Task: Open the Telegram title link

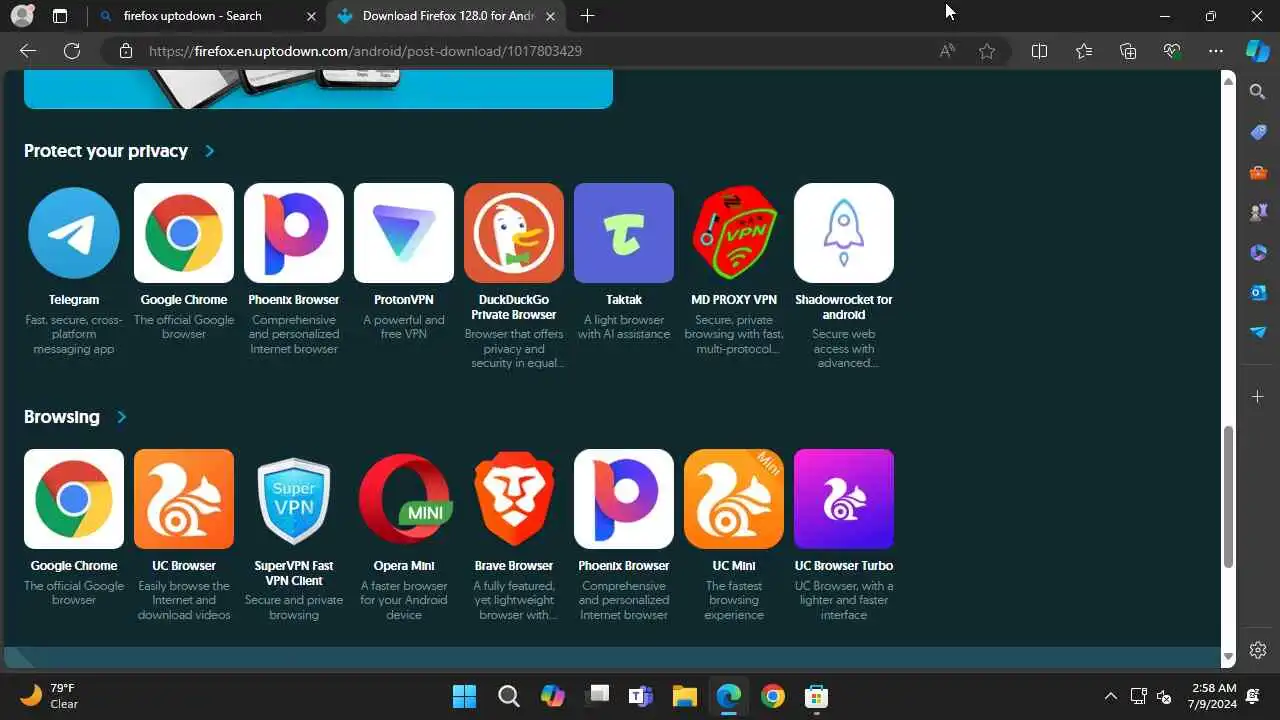Action: 74,300
